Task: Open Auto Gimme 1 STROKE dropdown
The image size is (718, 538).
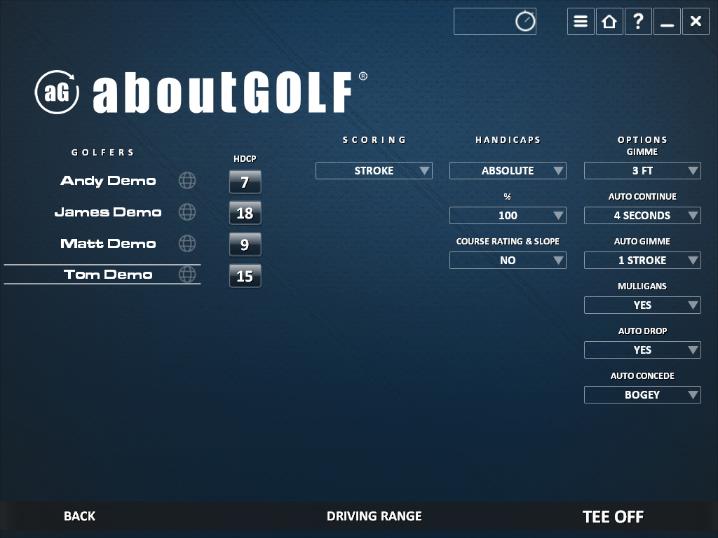Action: coord(642,261)
